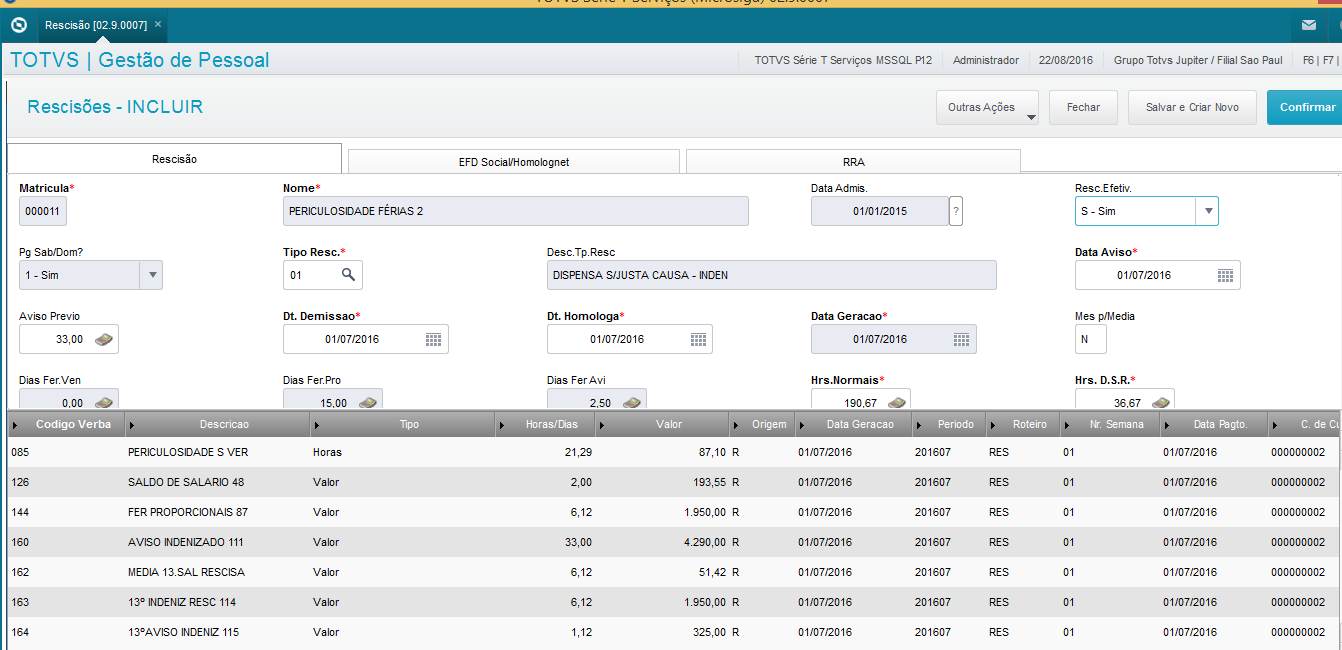The height and width of the screenshot is (650, 1342).
Task: Click the question mark button beside Data Admis.
Action: click(x=956, y=211)
